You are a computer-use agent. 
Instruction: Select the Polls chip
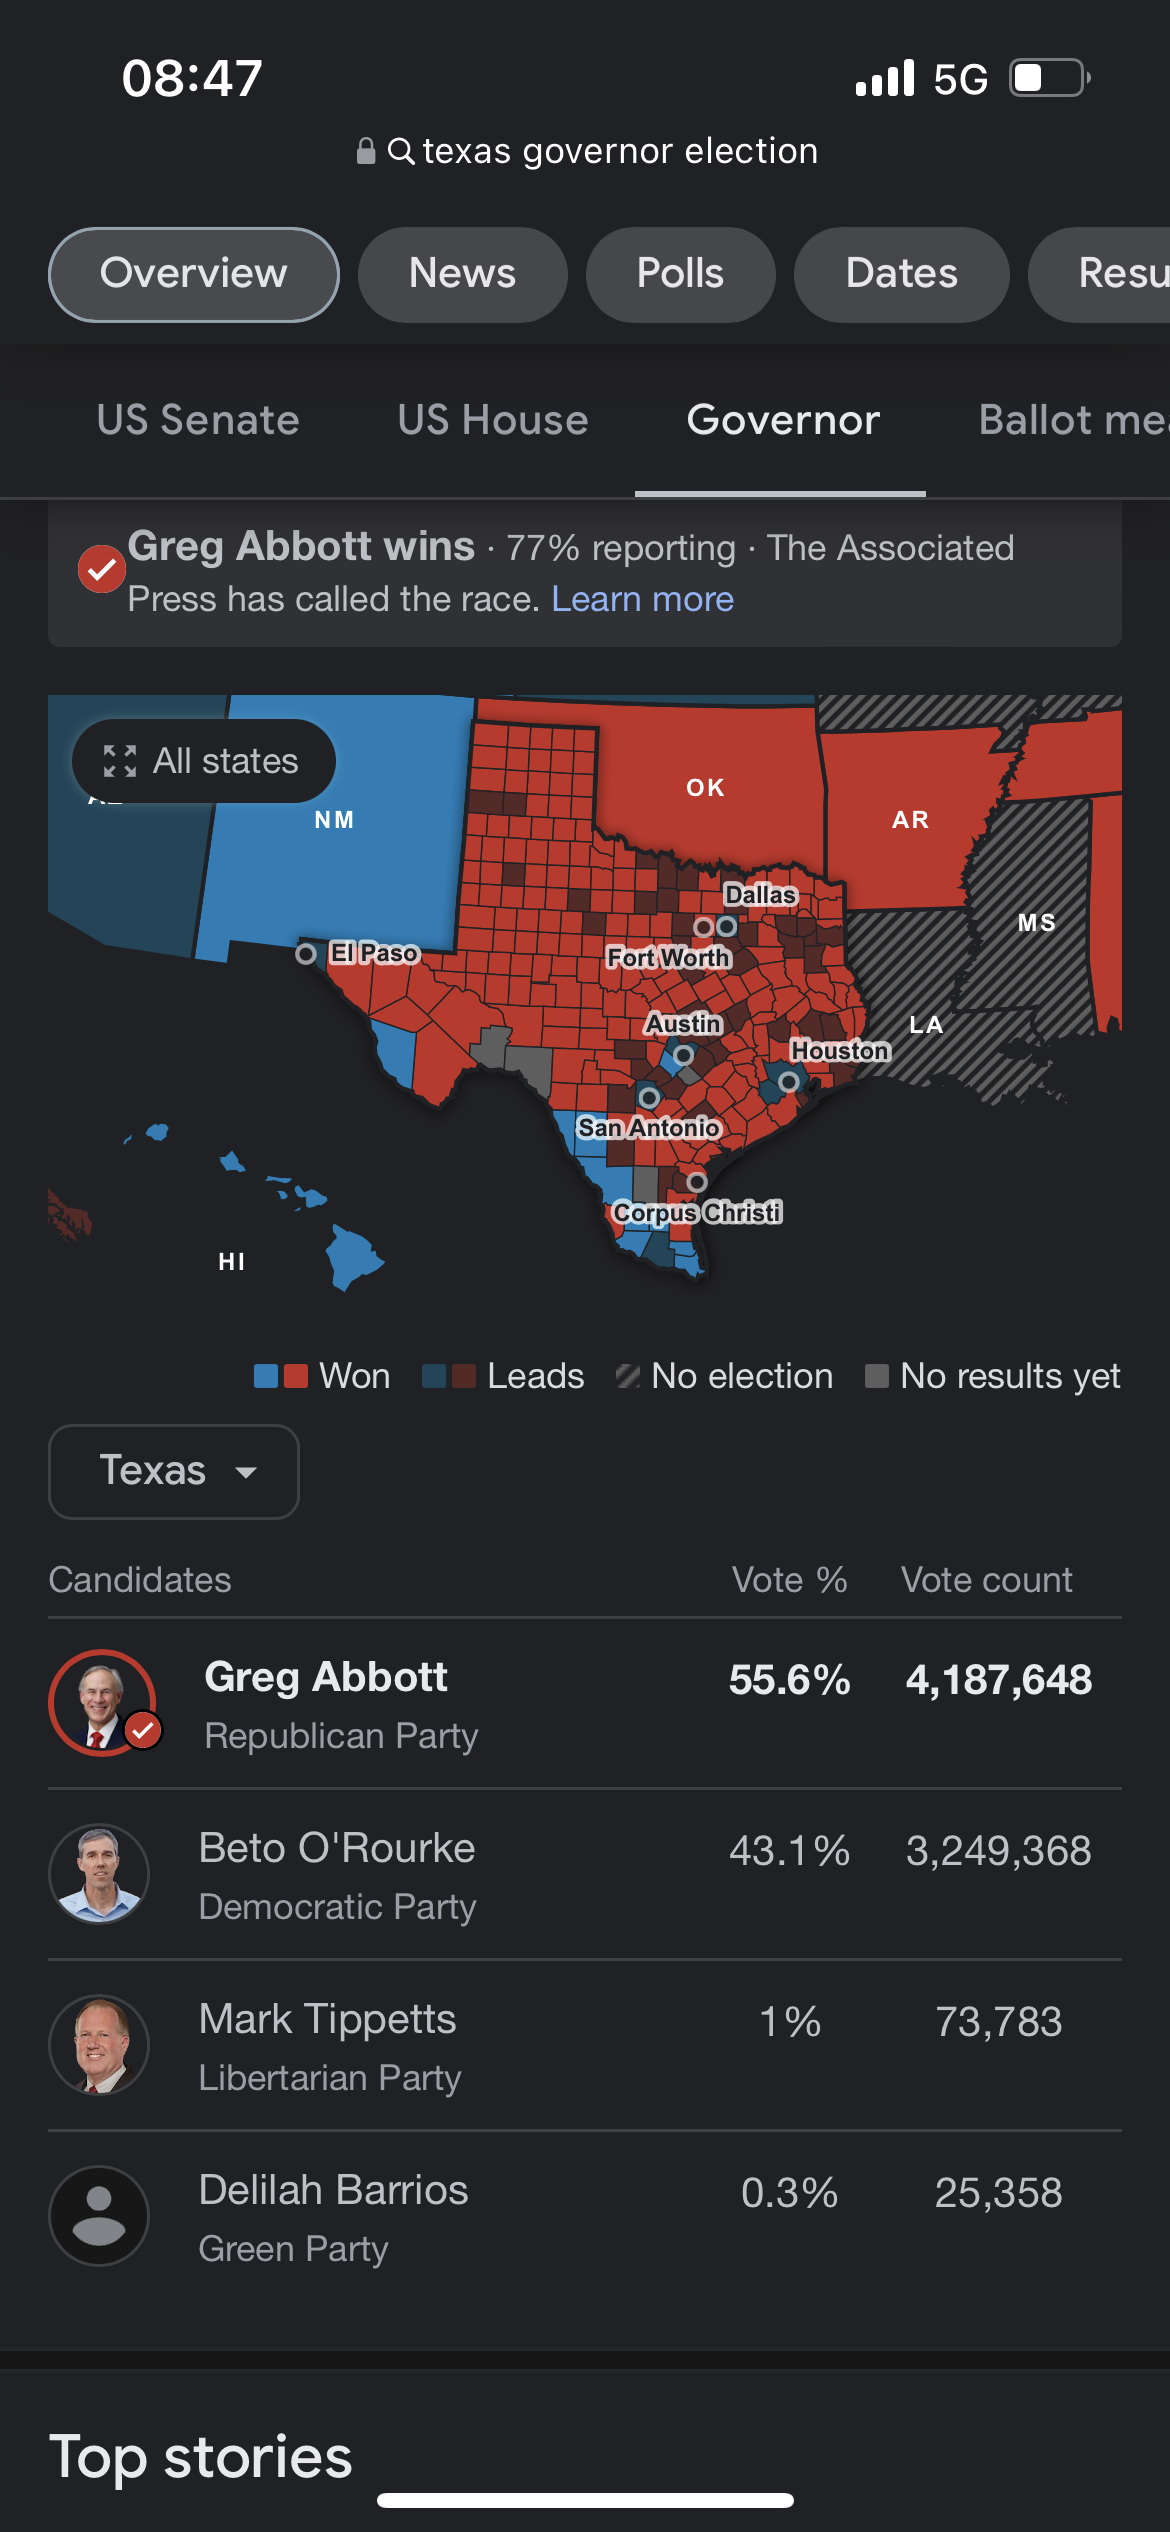680,274
